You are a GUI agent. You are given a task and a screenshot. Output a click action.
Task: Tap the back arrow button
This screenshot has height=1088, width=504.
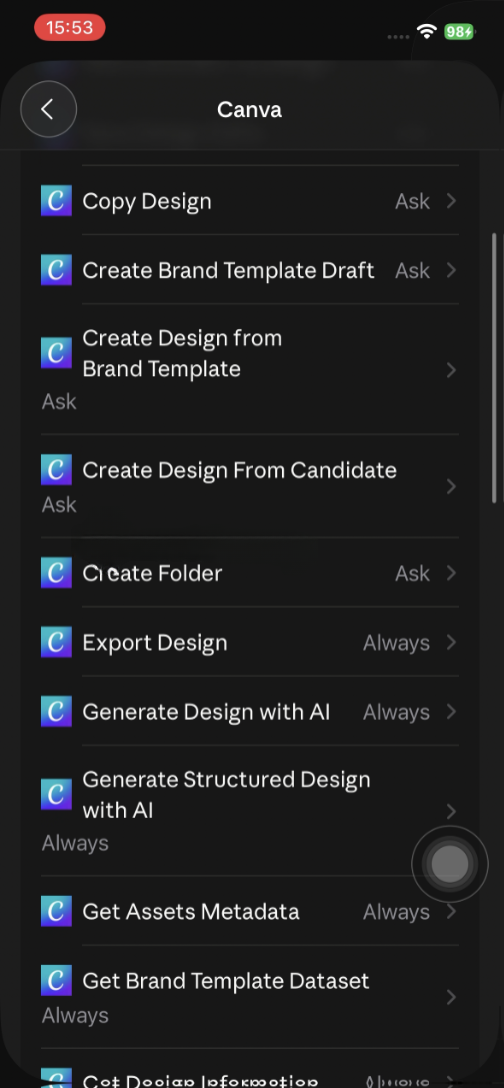click(48, 109)
